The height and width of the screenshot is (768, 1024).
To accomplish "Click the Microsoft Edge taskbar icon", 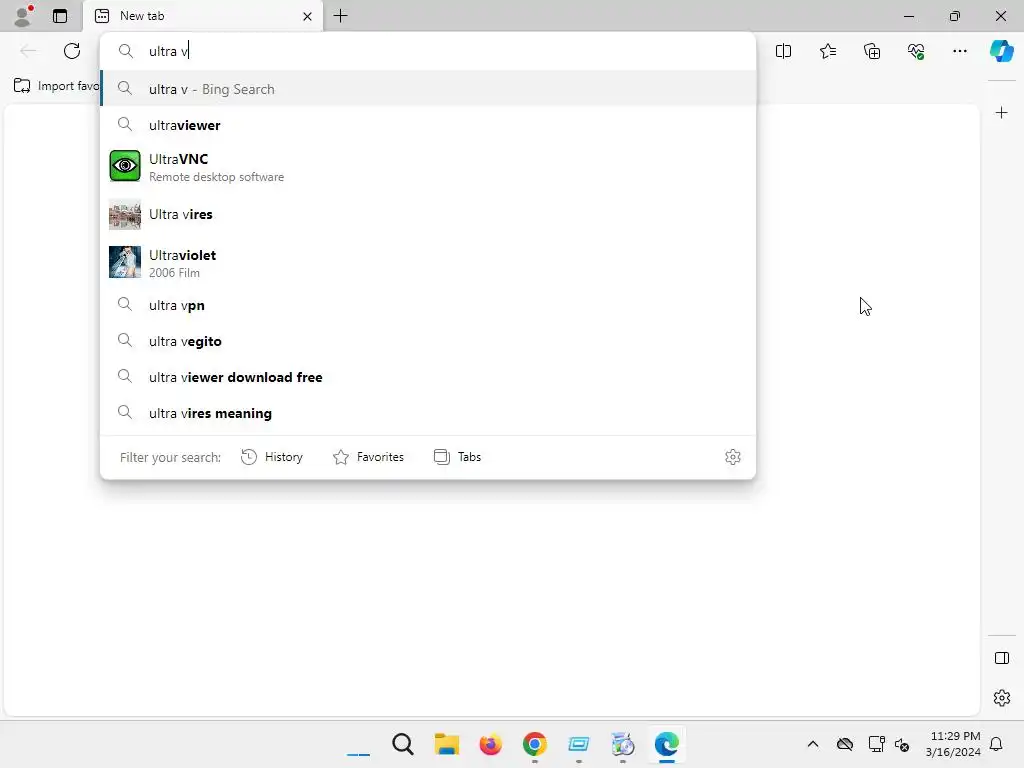I will [666, 744].
